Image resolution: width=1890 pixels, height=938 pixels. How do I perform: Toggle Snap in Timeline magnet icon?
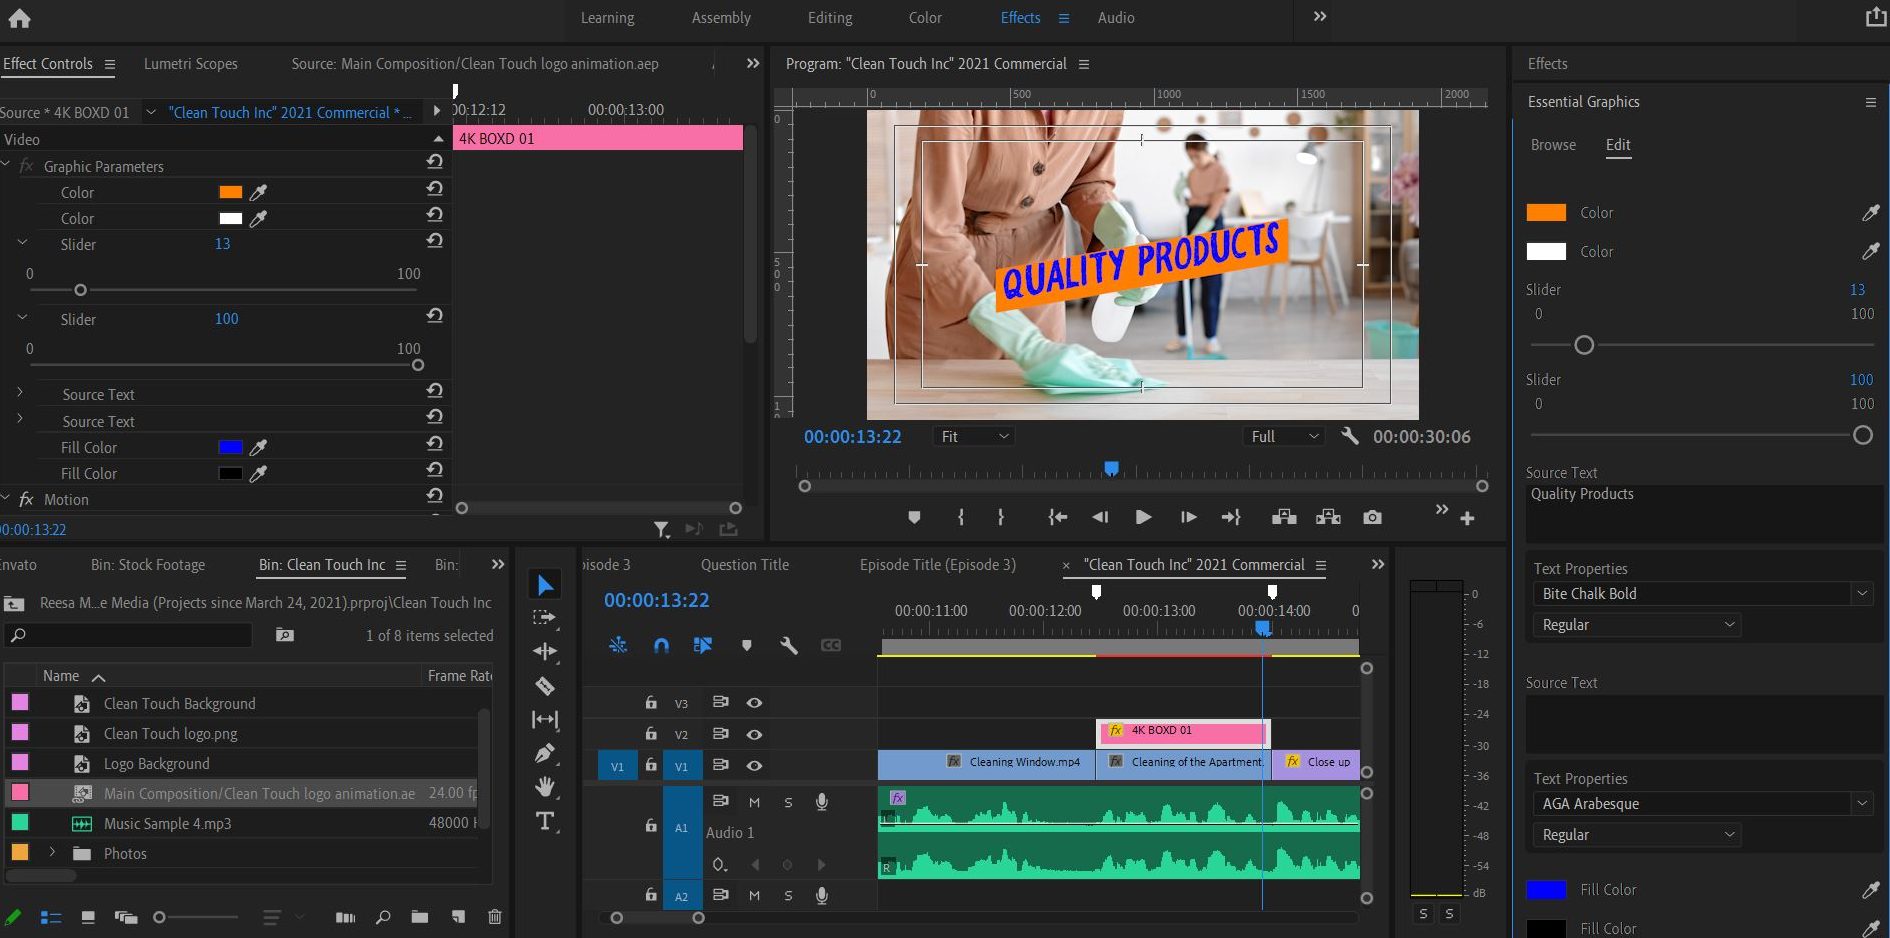[661, 645]
